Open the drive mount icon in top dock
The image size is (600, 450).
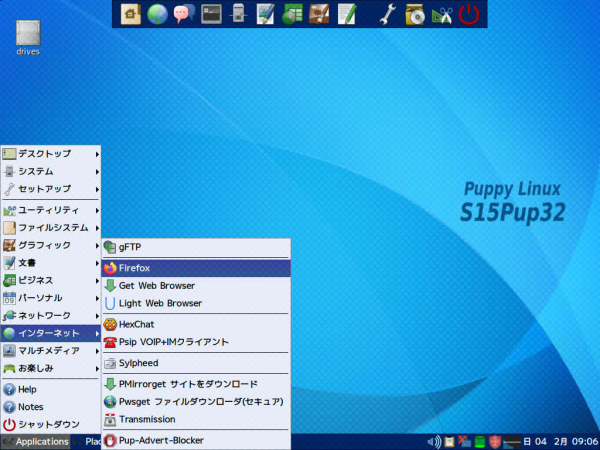[x=238, y=14]
